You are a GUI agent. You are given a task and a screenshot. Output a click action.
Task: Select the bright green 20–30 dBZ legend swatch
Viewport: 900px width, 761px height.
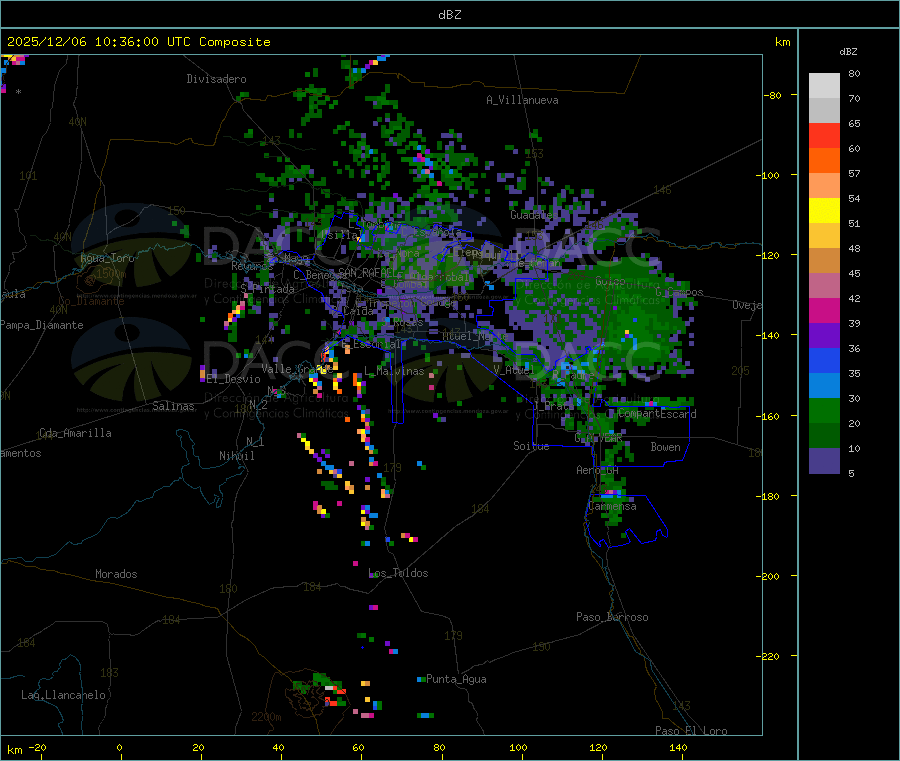click(824, 410)
